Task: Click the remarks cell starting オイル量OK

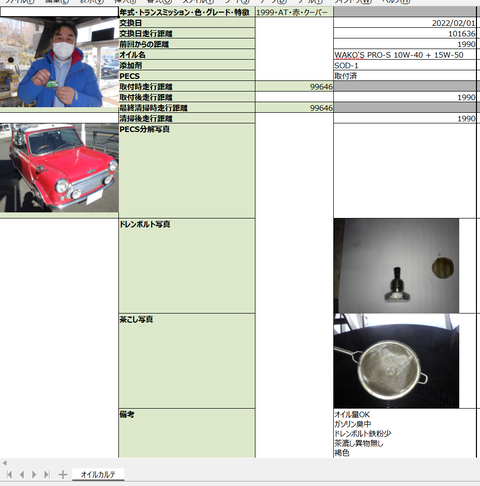Action: tap(405, 433)
